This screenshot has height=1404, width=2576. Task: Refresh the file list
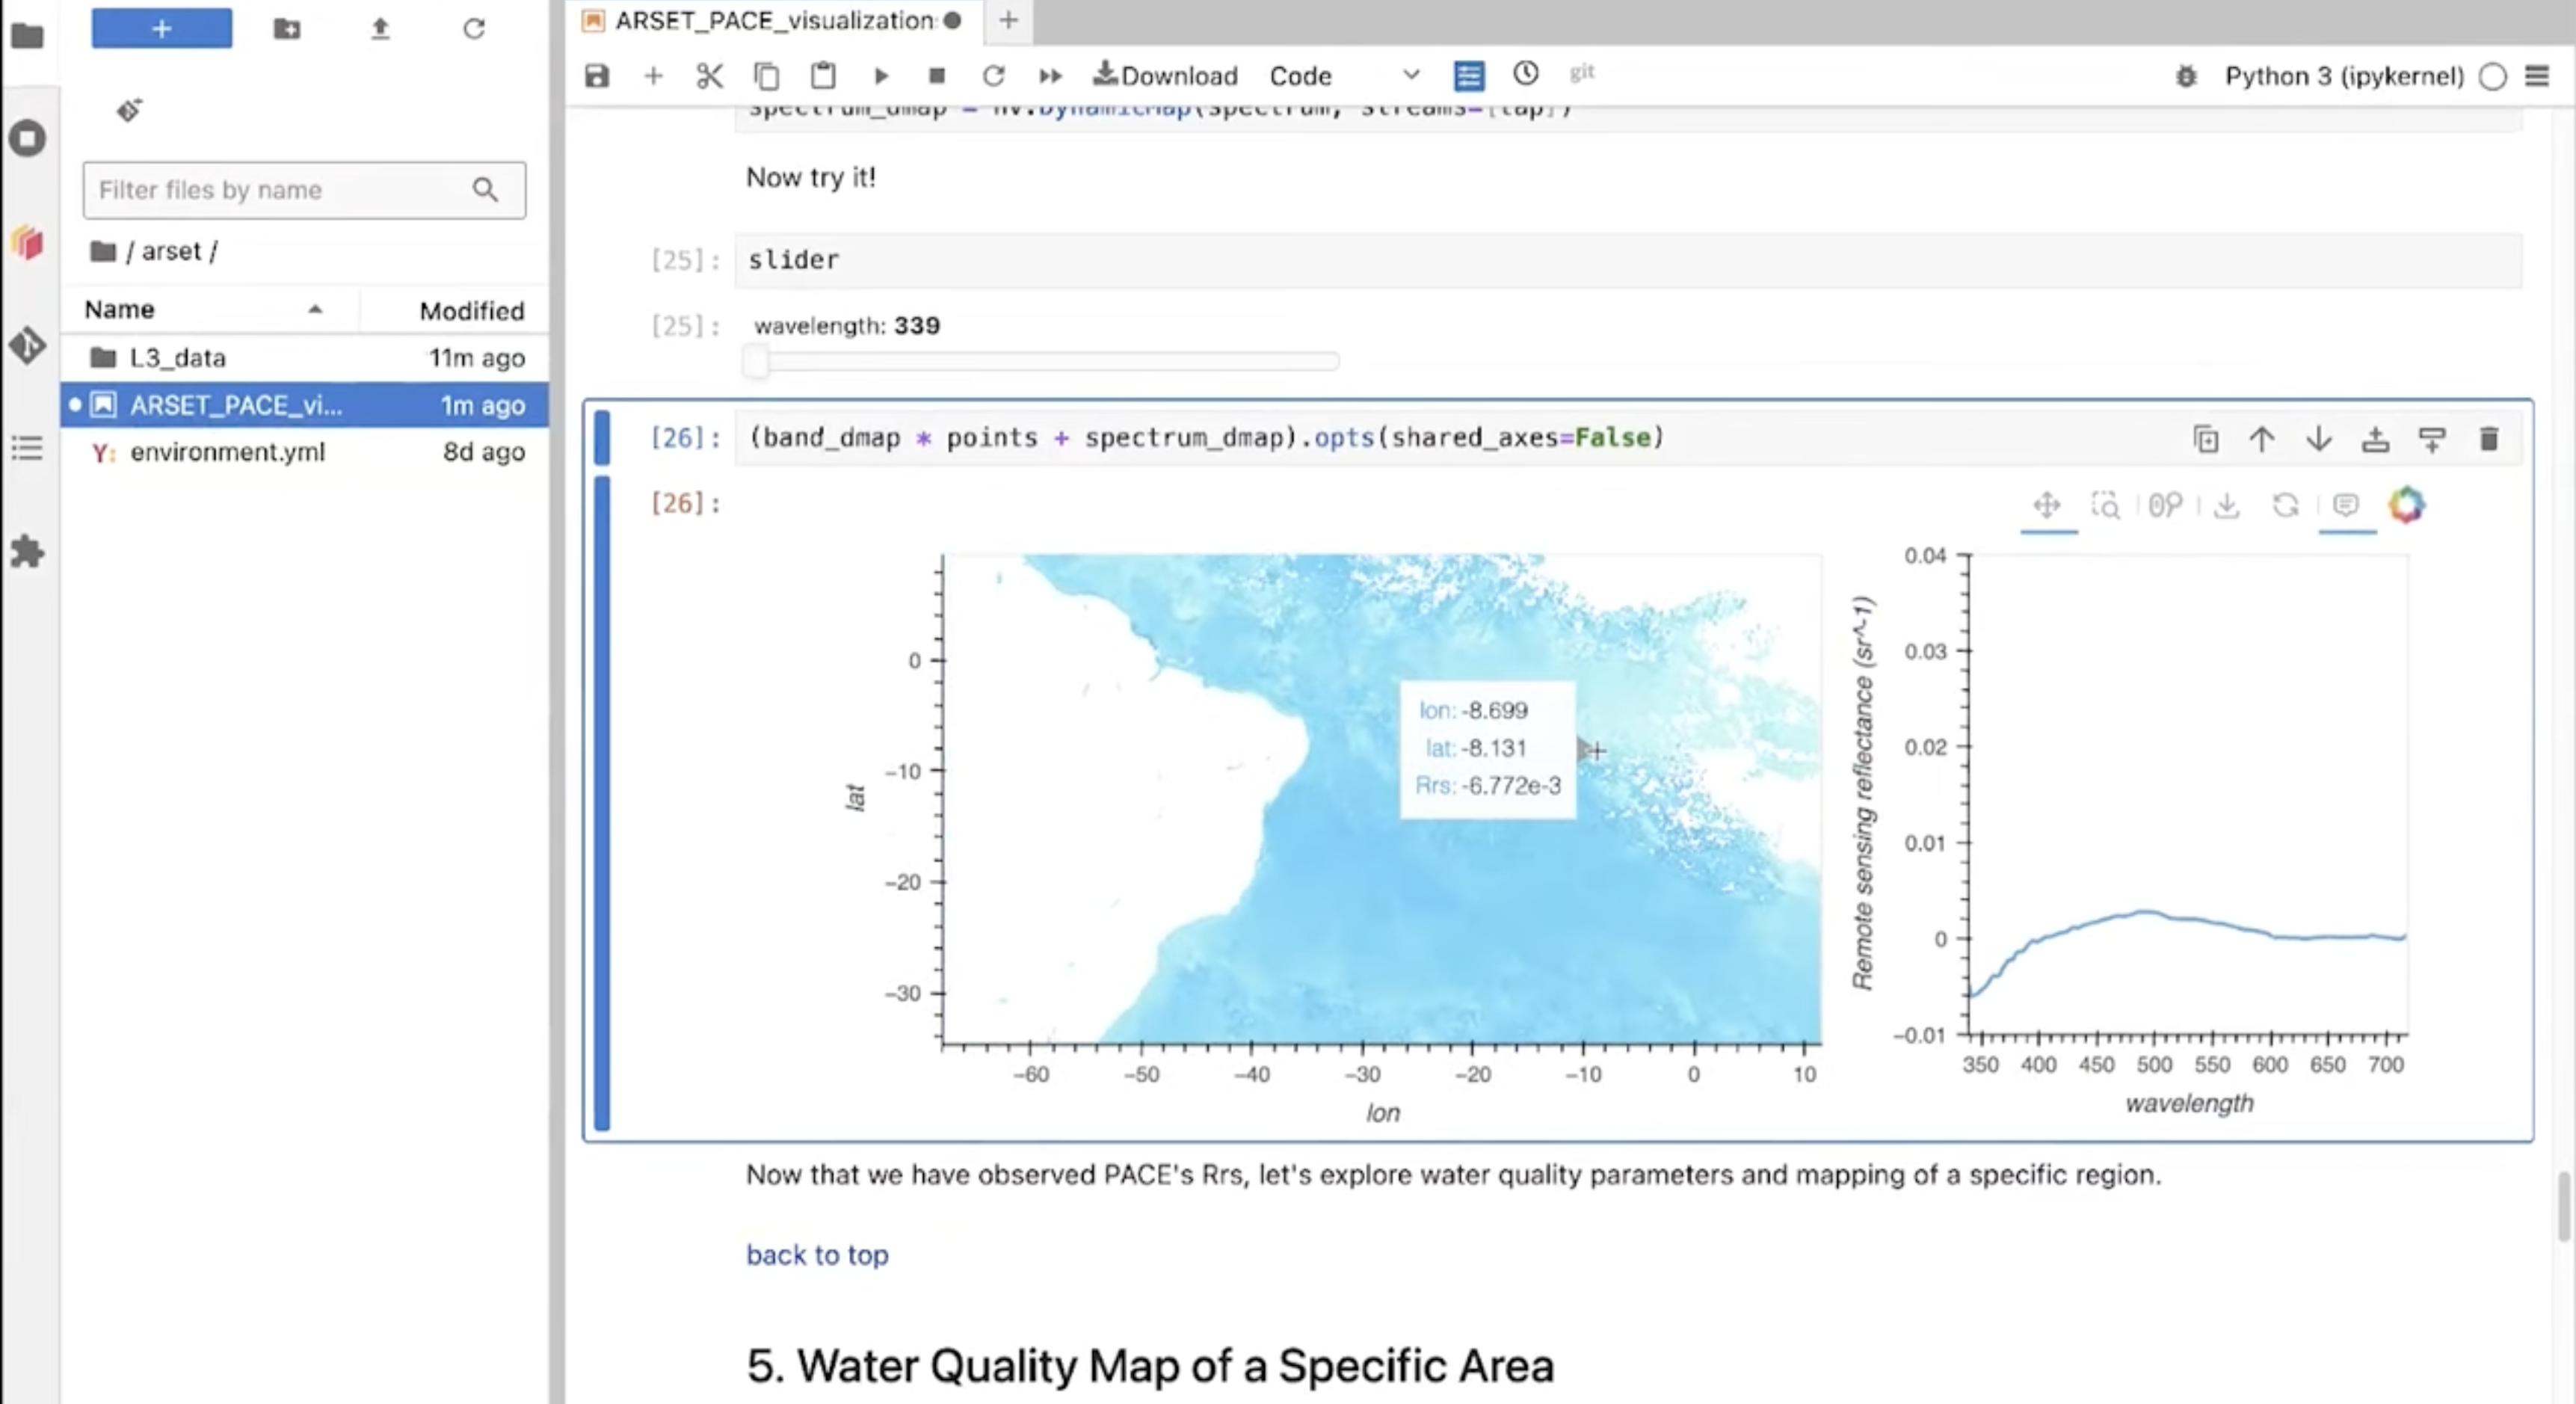474,29
